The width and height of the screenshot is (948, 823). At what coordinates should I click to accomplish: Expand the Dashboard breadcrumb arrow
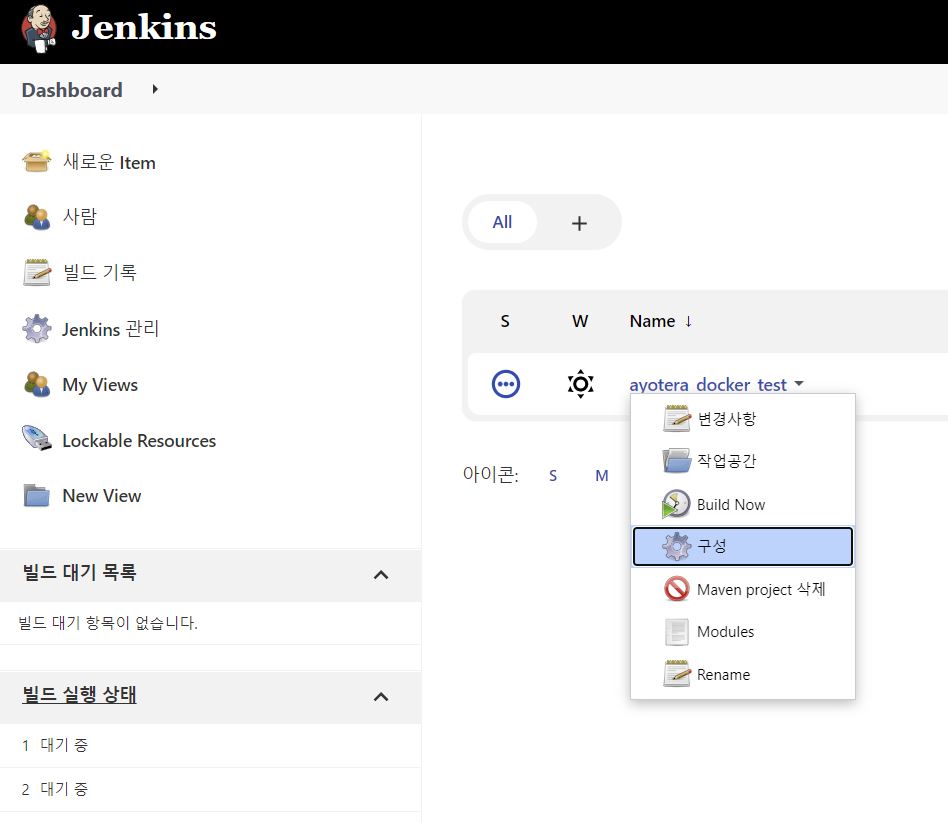point(155,89)
